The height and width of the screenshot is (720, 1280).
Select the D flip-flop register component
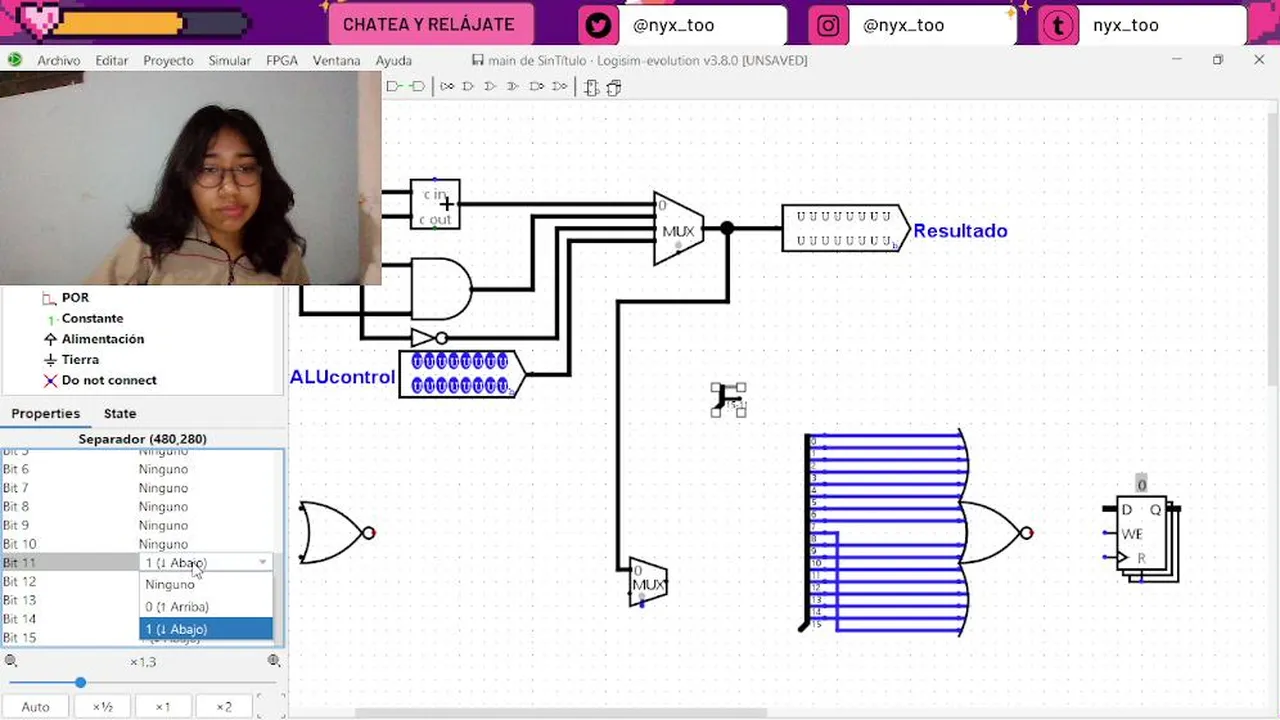click(x=1143, y=537)
